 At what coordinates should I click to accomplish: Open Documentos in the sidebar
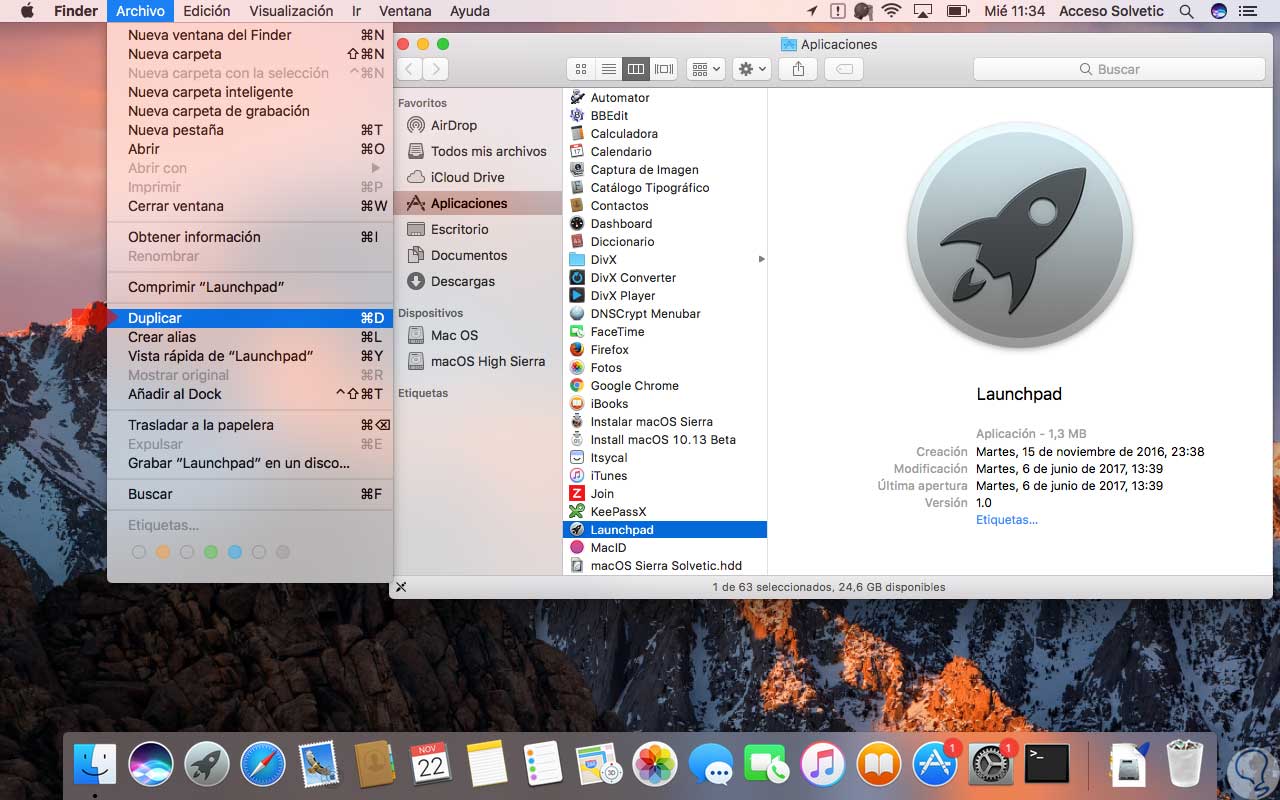coord(478,255)
